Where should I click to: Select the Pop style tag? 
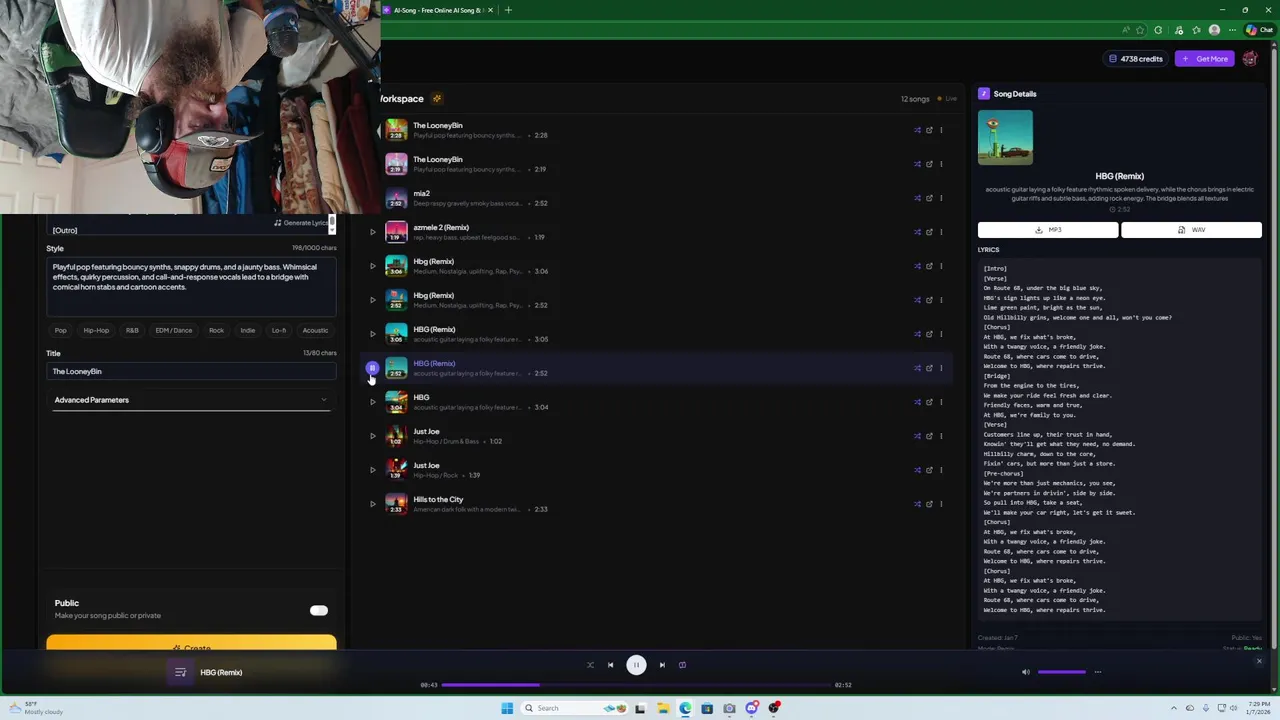pos(60,330)
